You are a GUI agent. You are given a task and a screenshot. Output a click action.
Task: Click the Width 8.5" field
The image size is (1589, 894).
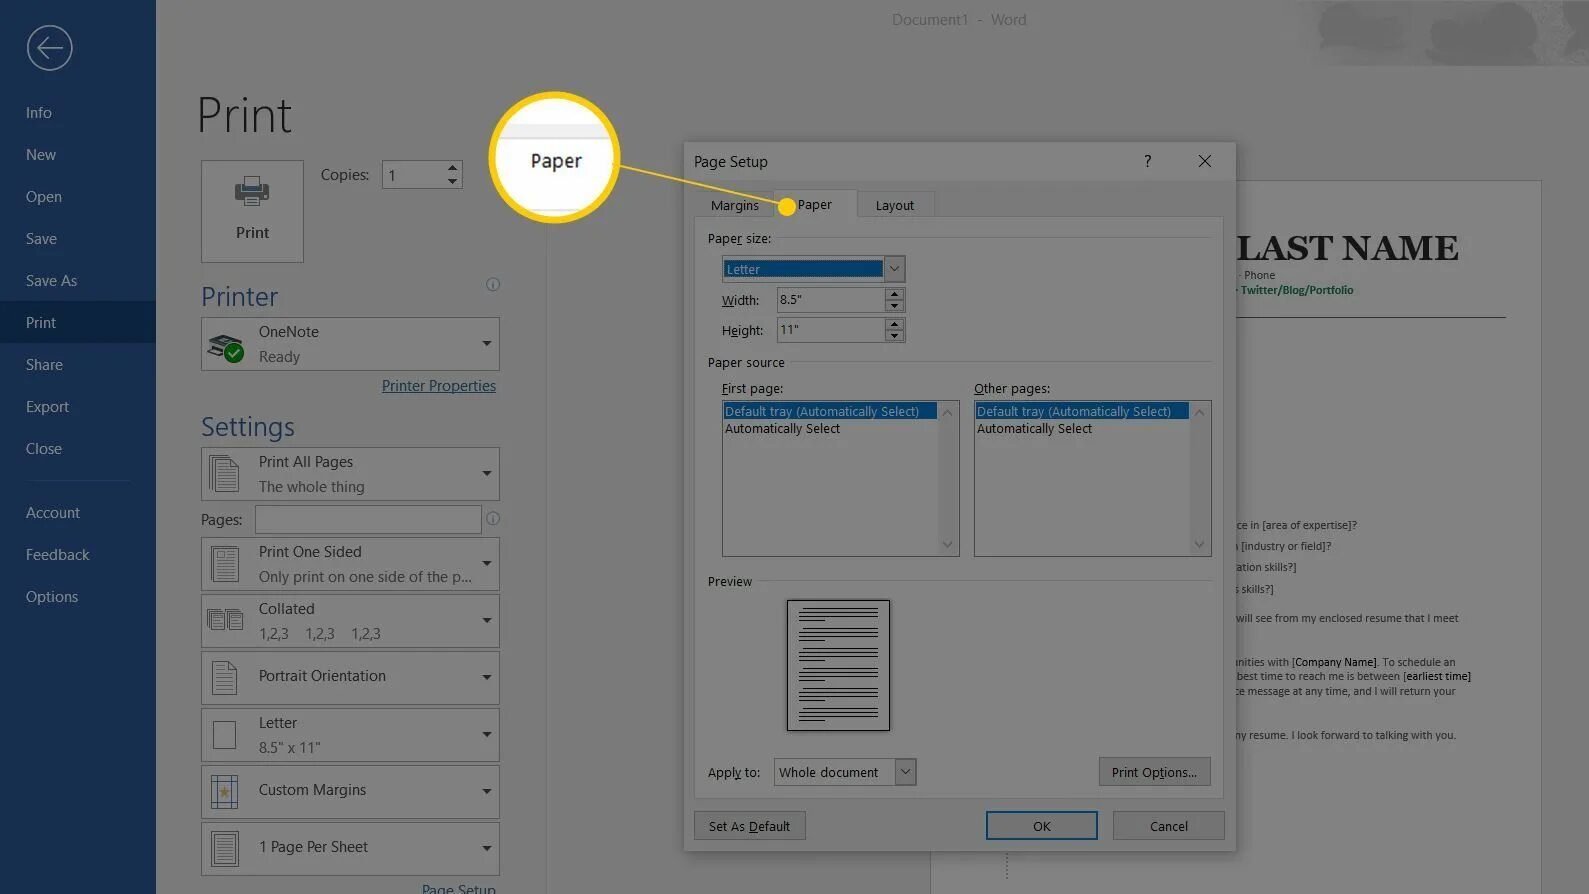[x=831, y=299]
